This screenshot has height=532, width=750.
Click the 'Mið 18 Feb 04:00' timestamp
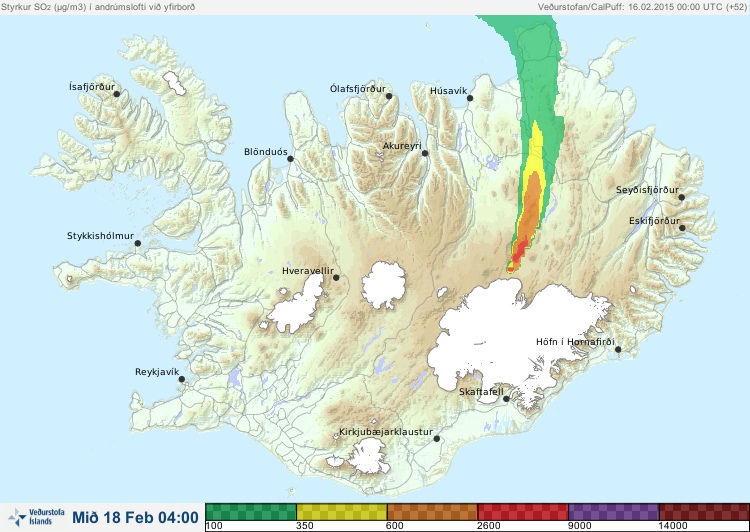click(x=135, y=518)
